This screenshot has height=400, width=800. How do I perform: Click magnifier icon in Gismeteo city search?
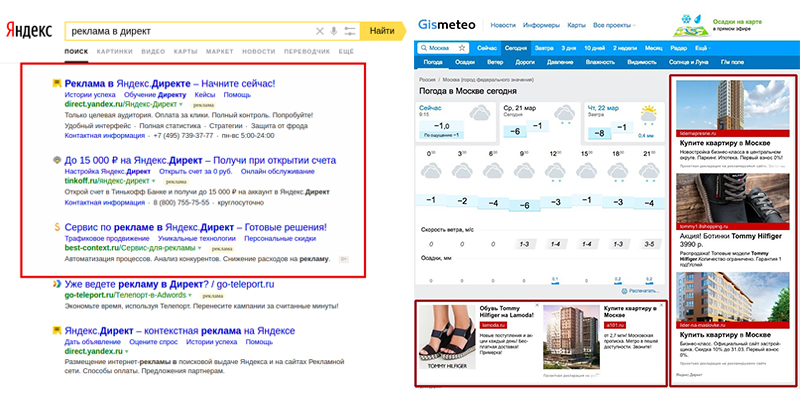point(424,48)
